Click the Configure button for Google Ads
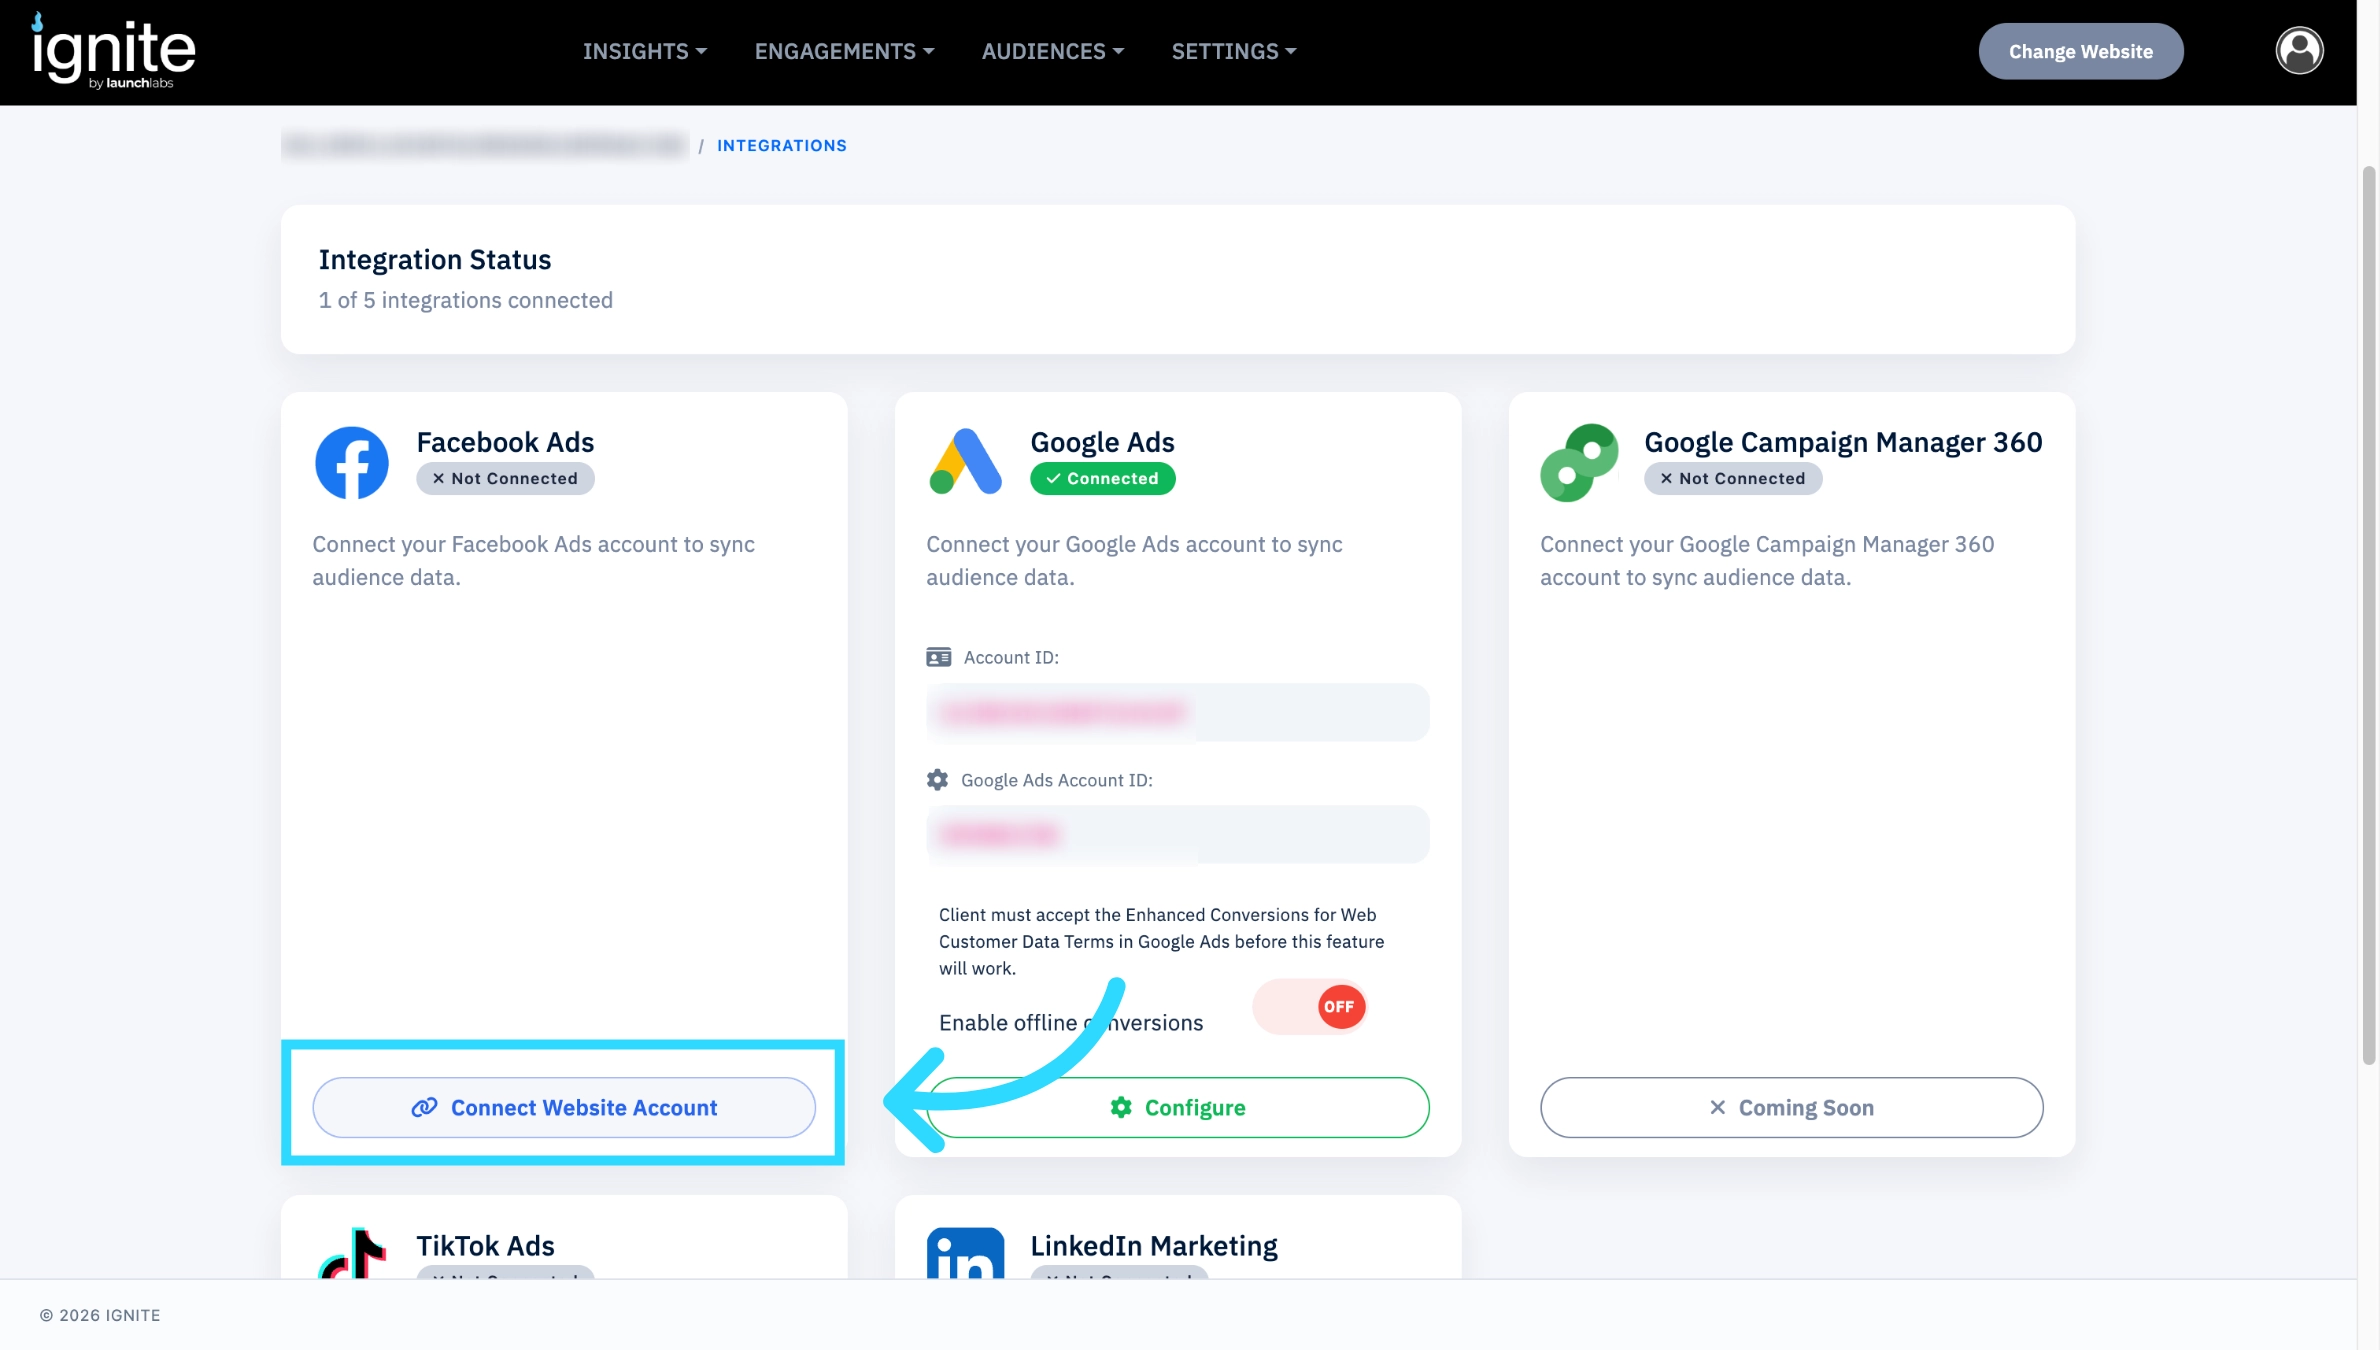This screenshot has width=2380, height=1350. [x=1178, y=1107]
